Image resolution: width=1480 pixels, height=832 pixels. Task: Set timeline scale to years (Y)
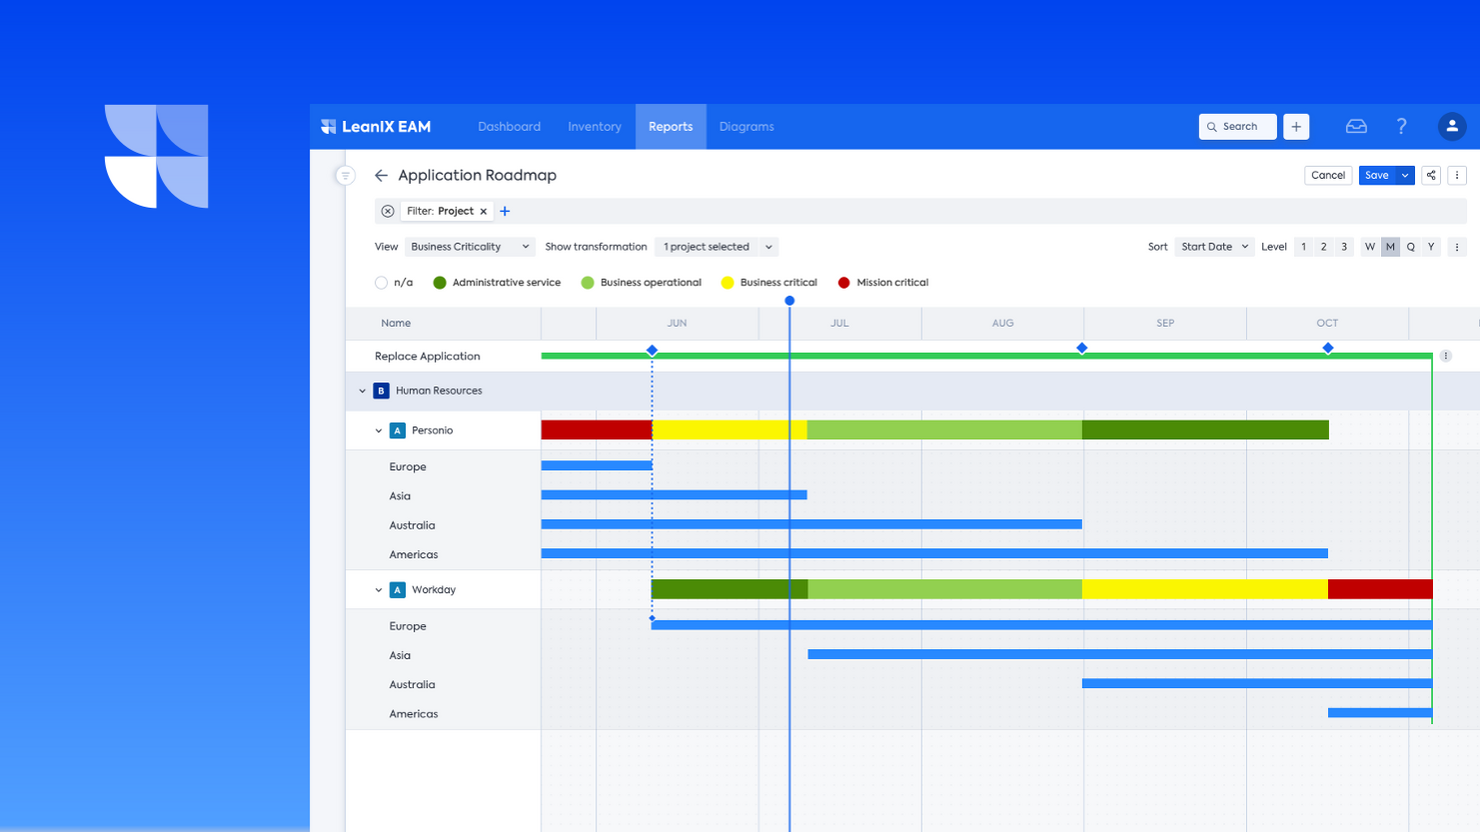pos(1431,247)
